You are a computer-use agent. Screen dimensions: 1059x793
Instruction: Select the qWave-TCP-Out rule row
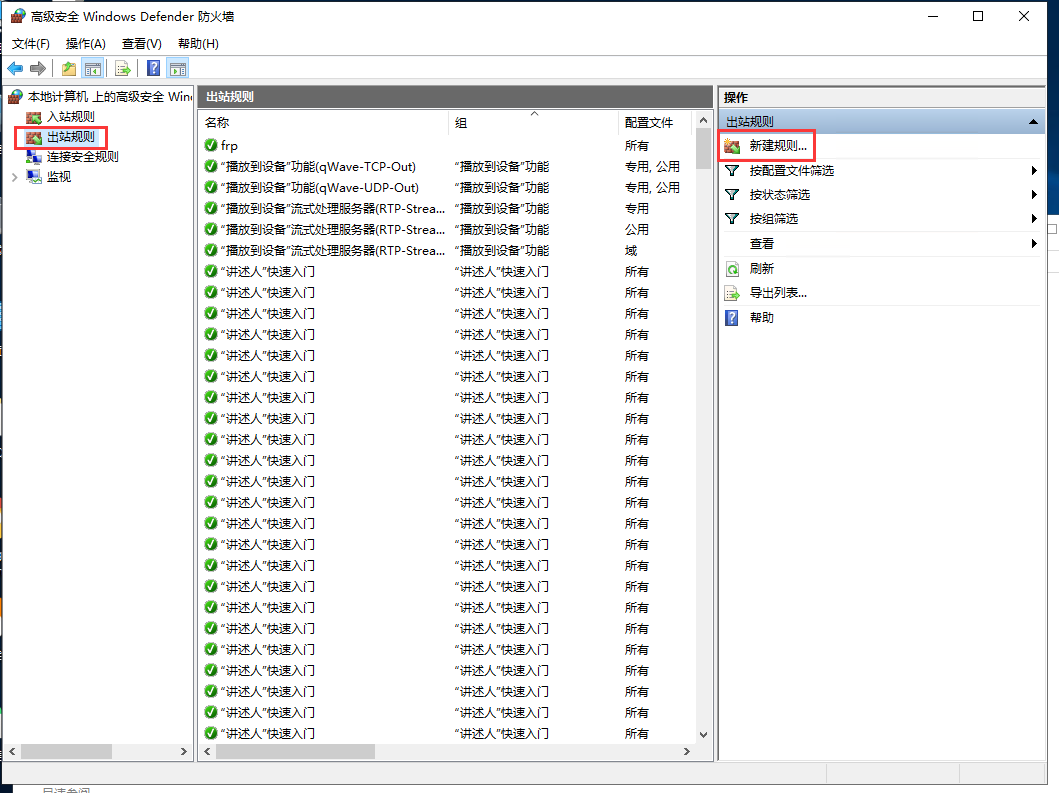447,167
